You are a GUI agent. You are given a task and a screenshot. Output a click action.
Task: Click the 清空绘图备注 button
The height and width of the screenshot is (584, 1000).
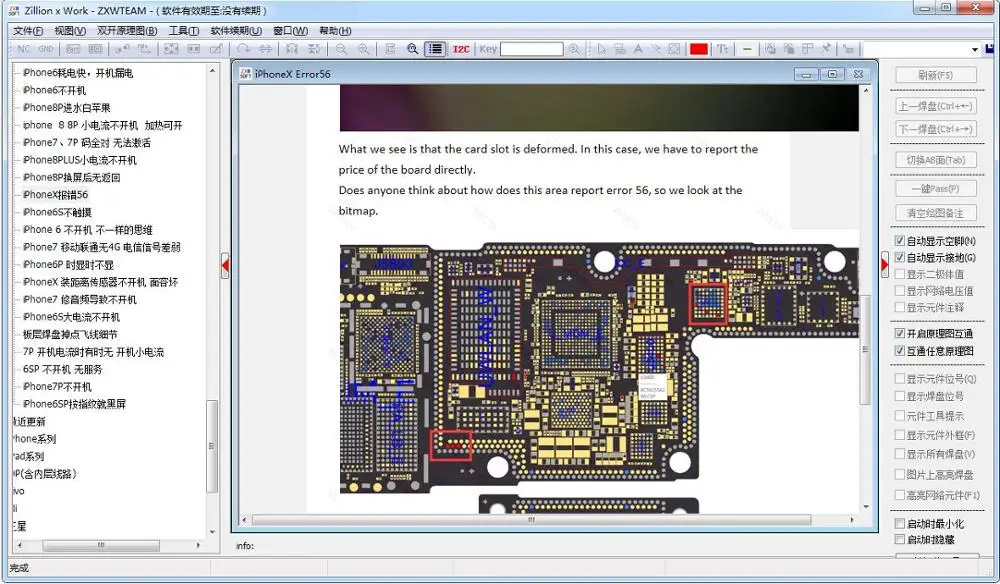point(936,213)
